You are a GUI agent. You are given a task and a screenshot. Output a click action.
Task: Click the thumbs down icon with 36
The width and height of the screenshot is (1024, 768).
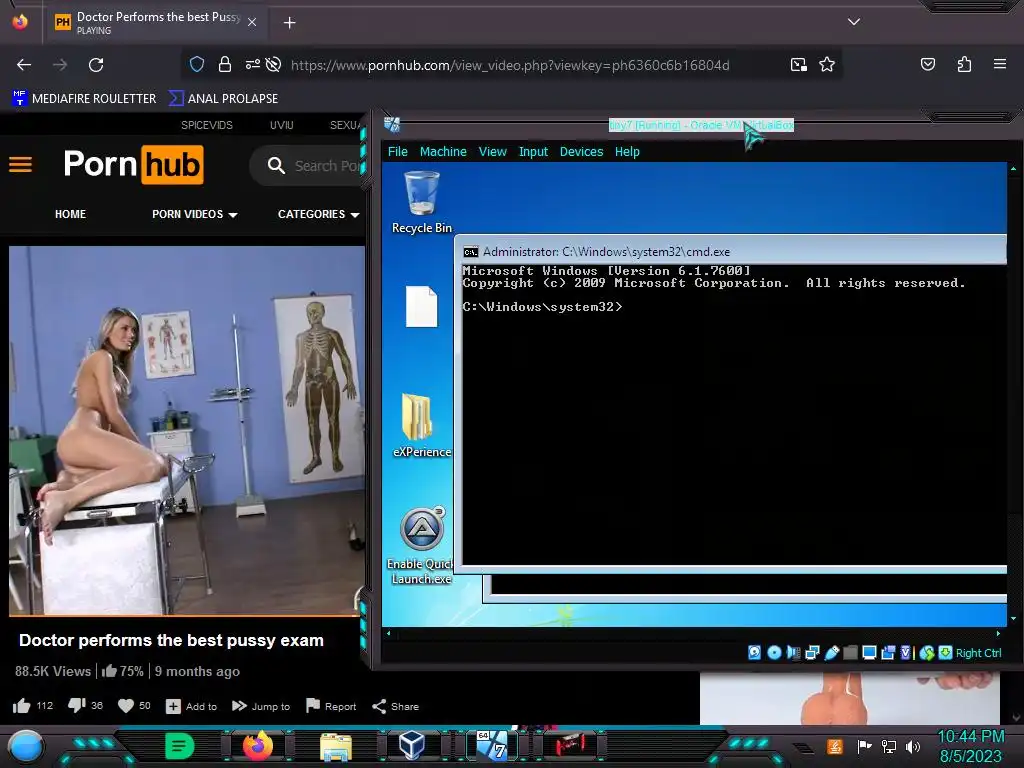(x=77, y=706)
